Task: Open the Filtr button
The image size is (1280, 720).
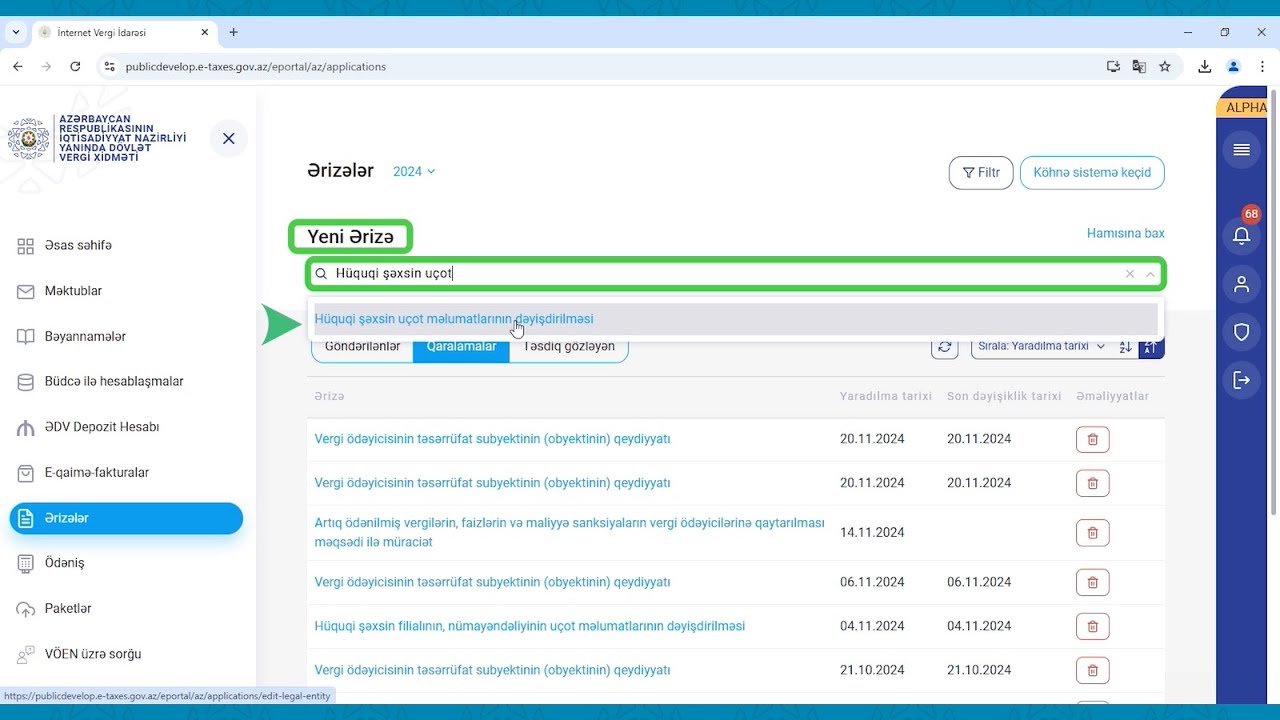Action: point(981,172)
